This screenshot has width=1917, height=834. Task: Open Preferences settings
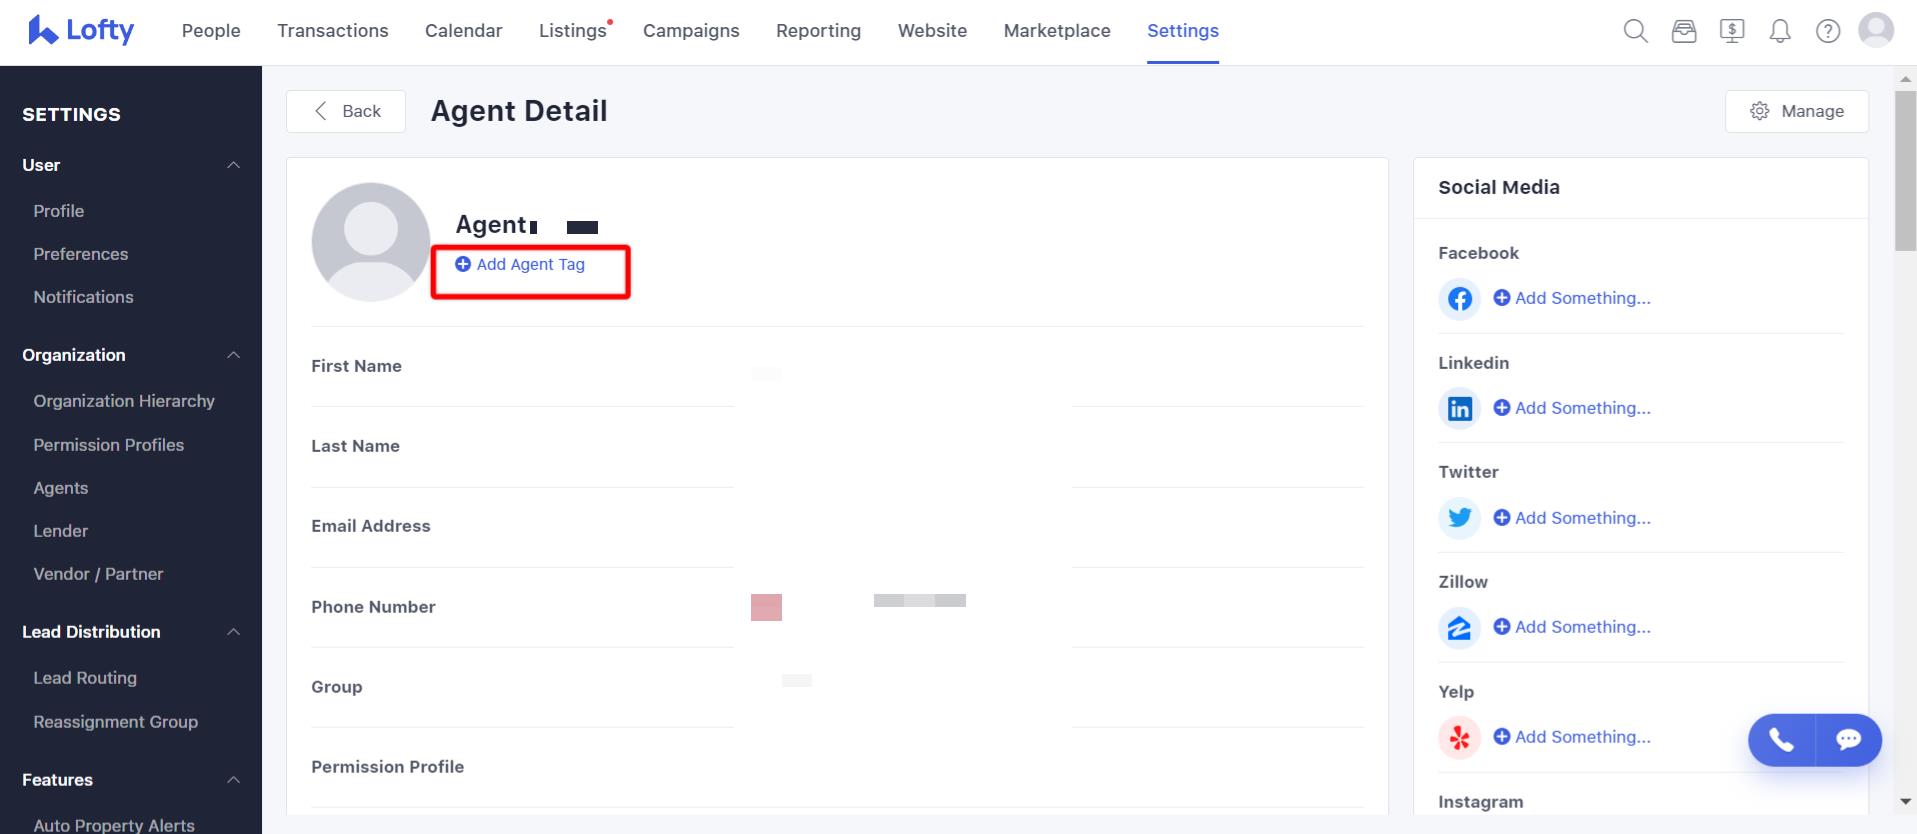81,254
